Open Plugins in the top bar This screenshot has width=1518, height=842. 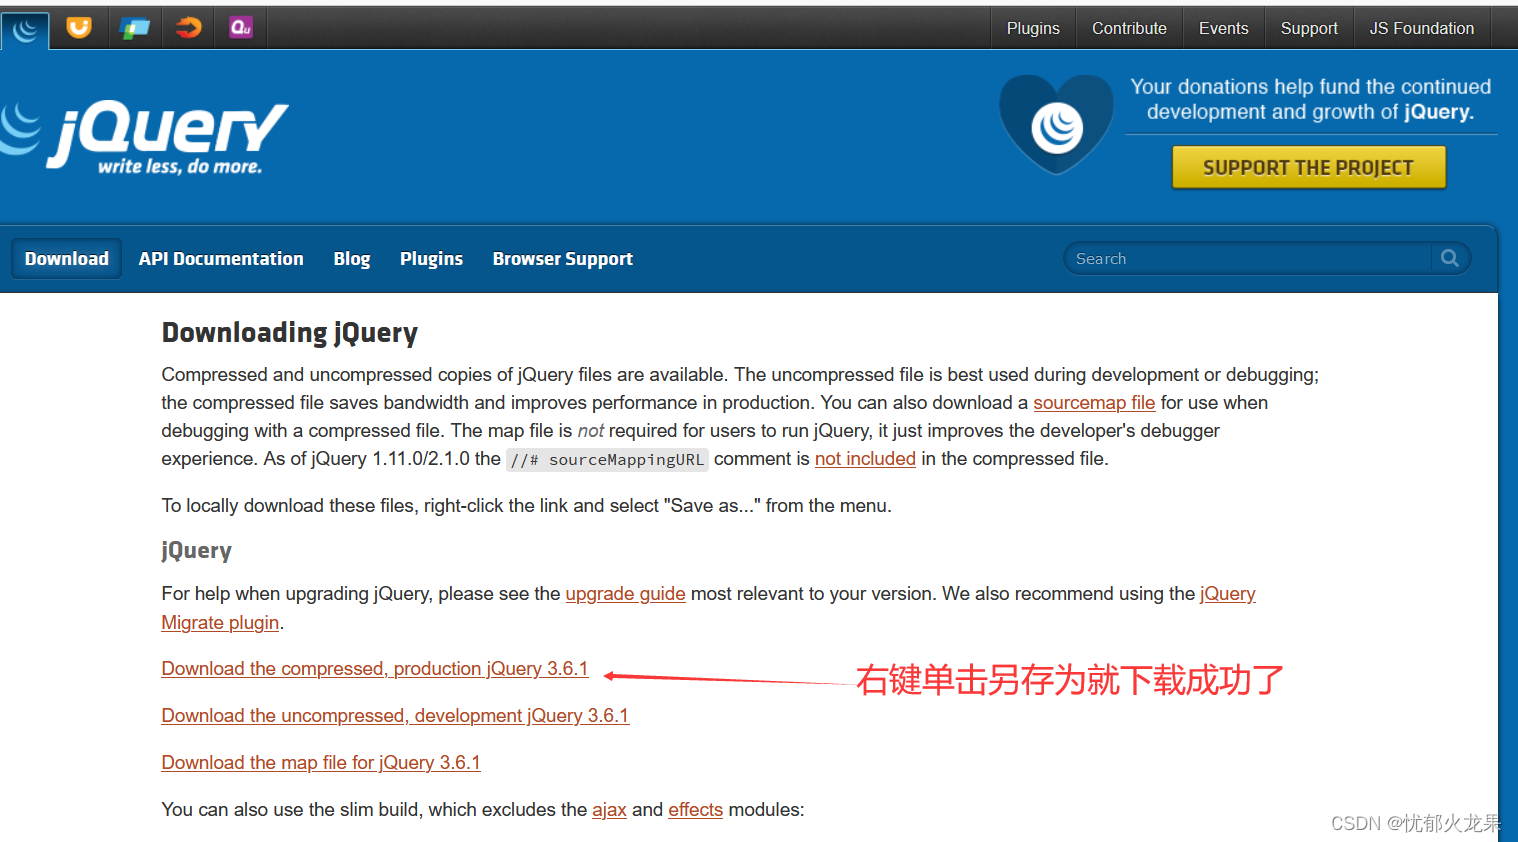pos(1033,28)
